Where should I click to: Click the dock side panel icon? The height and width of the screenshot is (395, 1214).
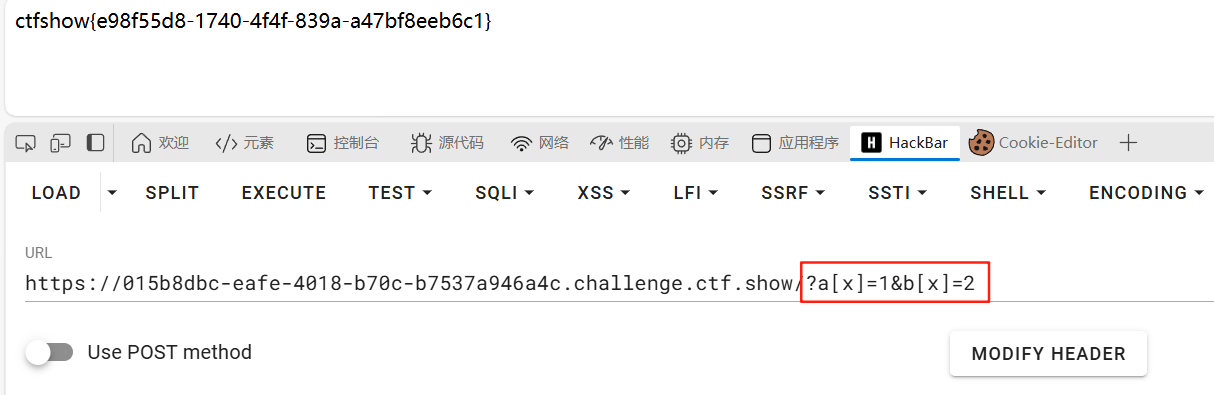[96, 142]
